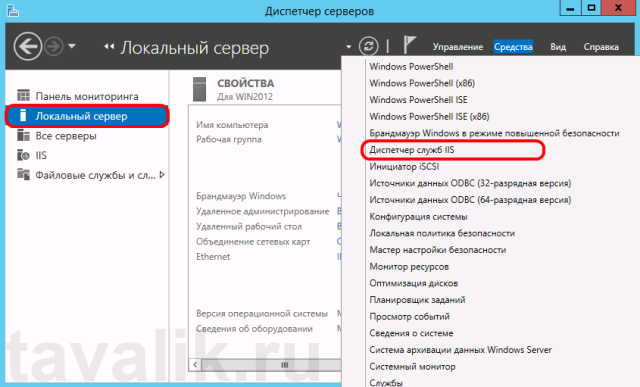Screen dimensions: 640x387
Task: Open the notifications flag icon
Action: [409, 44]
